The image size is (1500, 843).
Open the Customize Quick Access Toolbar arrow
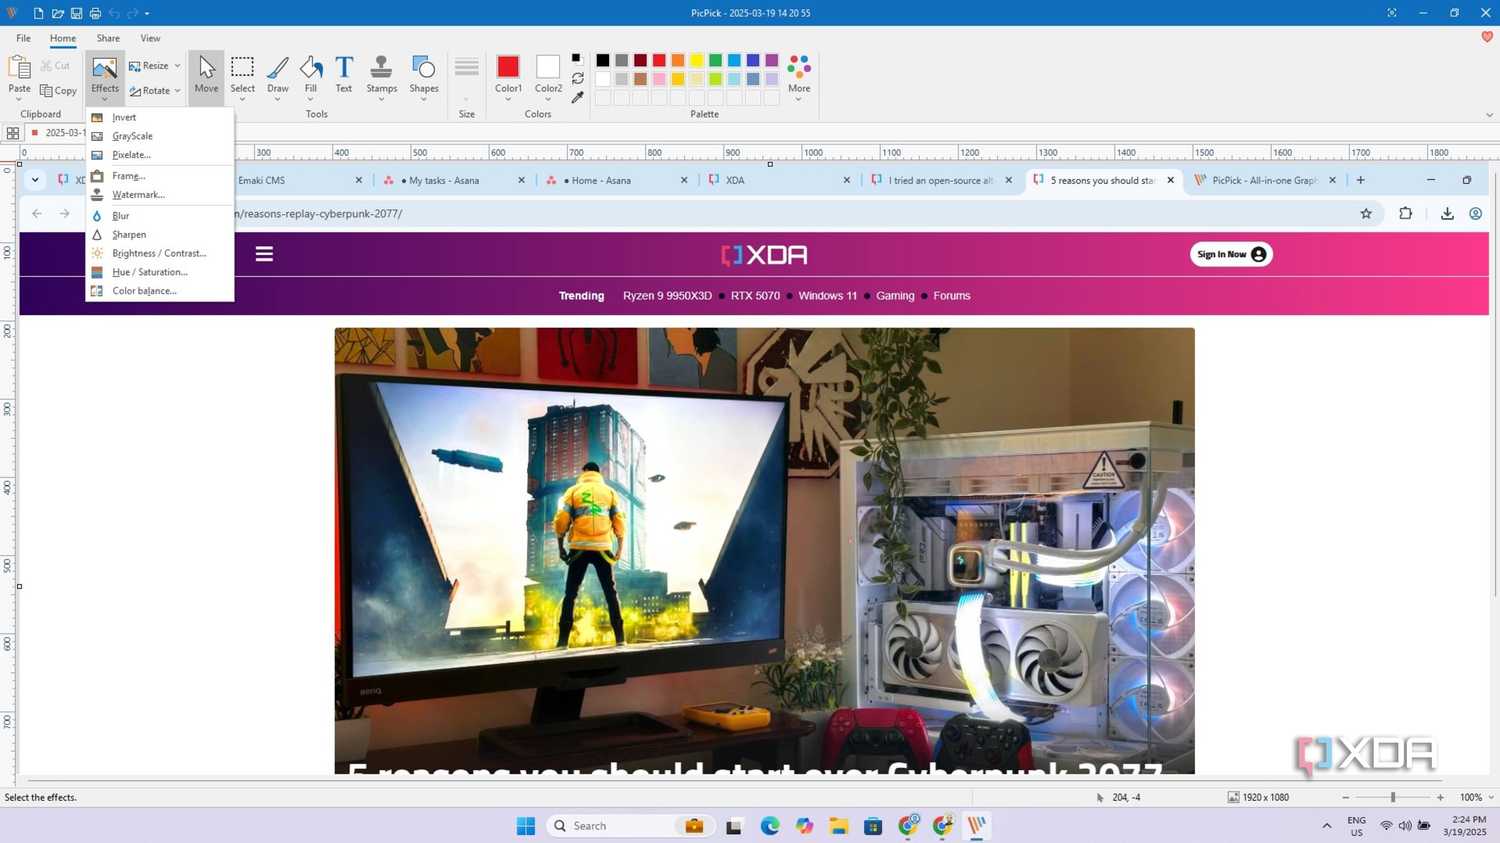click(x=147, y=14)
